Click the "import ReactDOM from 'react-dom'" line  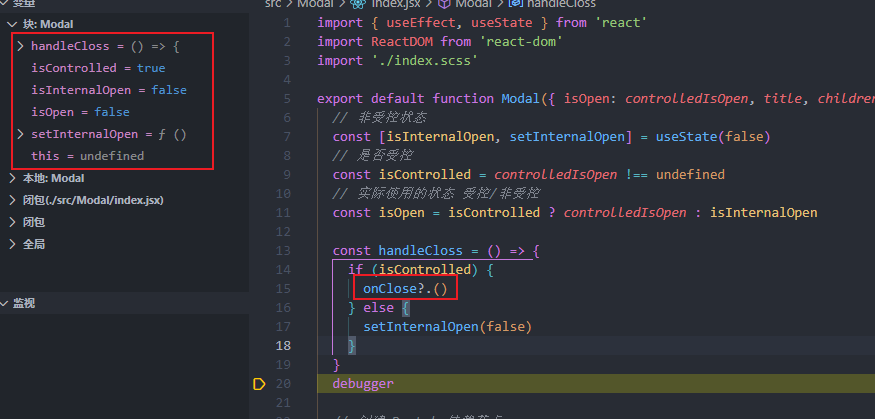point(440,42)
